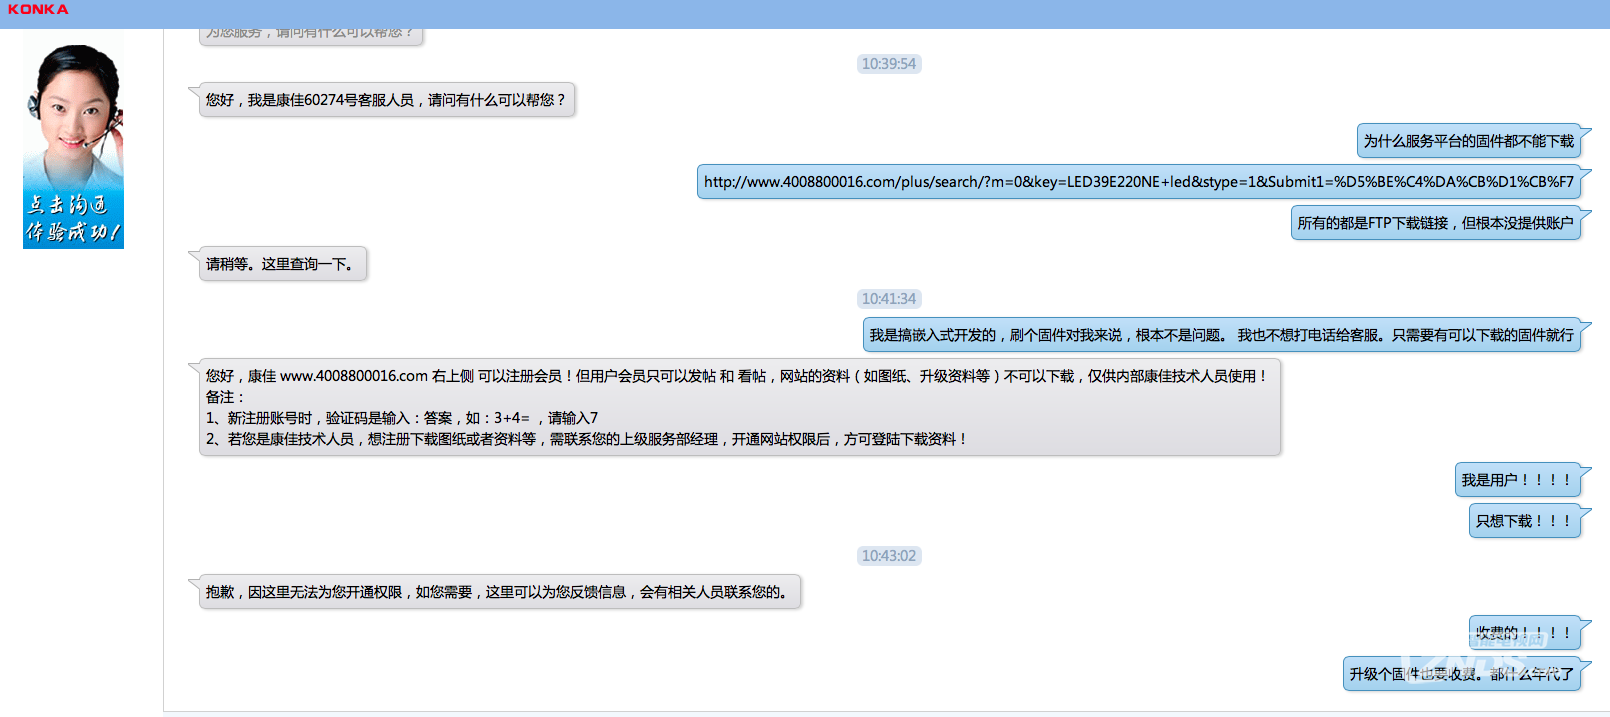The image size is (1610, 717).
Task: Click the 备注： line in the agent reply
Action: click(x=226, y=397)
